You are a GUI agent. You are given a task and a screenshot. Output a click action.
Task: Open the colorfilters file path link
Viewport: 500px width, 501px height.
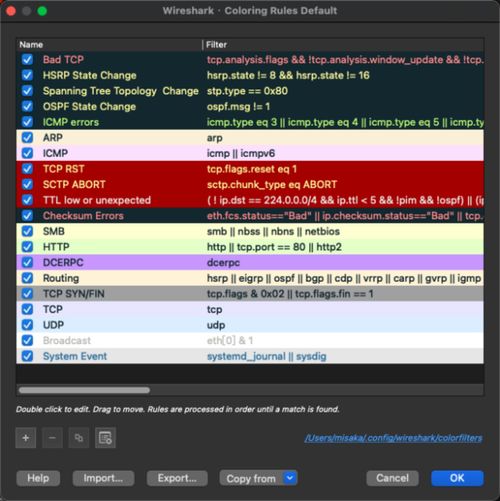pos(393,438)
